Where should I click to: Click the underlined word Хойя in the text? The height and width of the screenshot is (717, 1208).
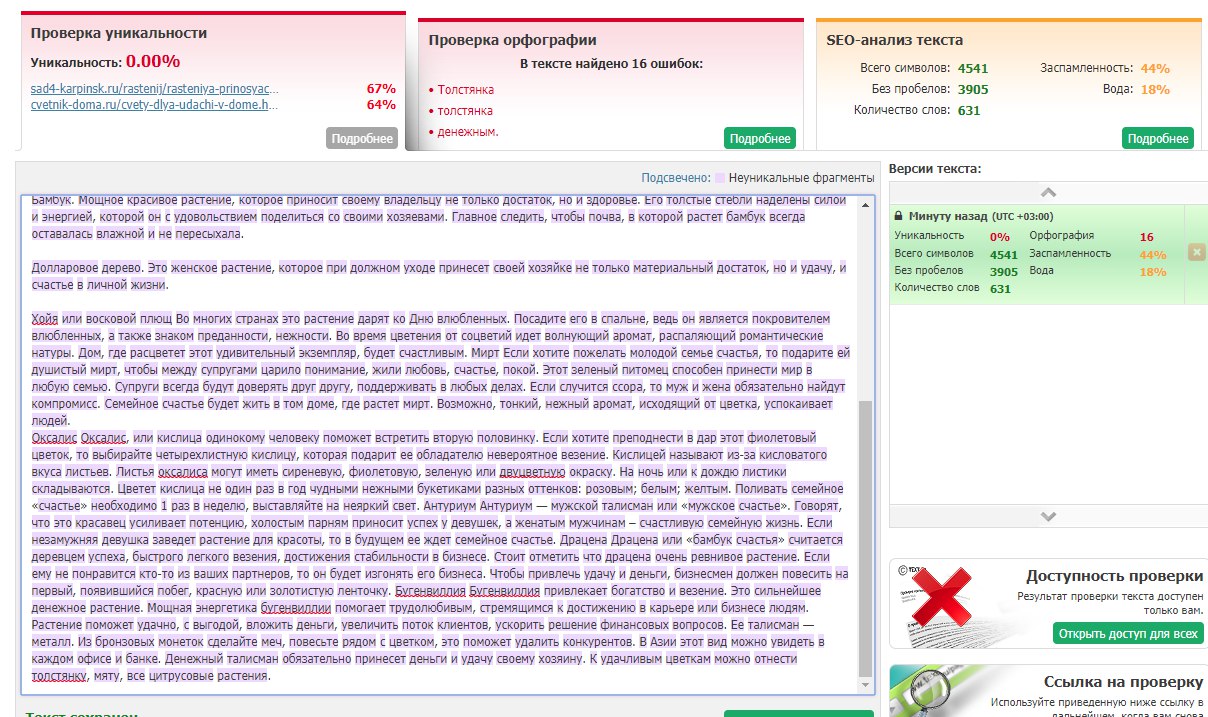(x=45, y=318)
